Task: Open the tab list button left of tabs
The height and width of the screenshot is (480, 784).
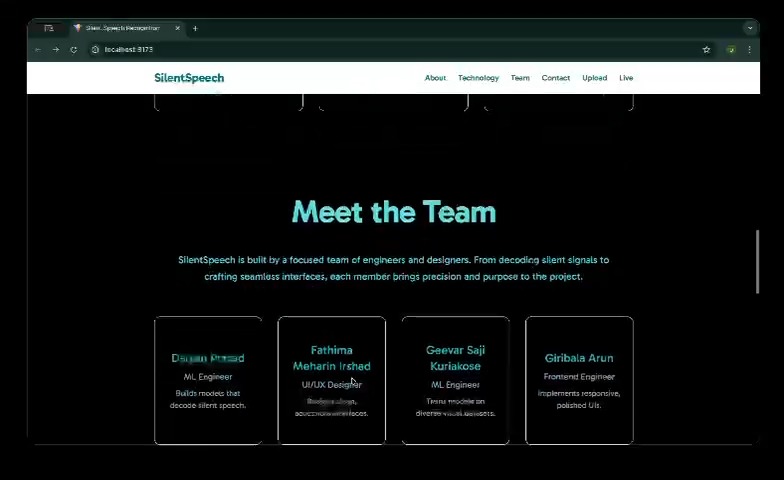Action: pyautogui.click(x=48, y=28)
